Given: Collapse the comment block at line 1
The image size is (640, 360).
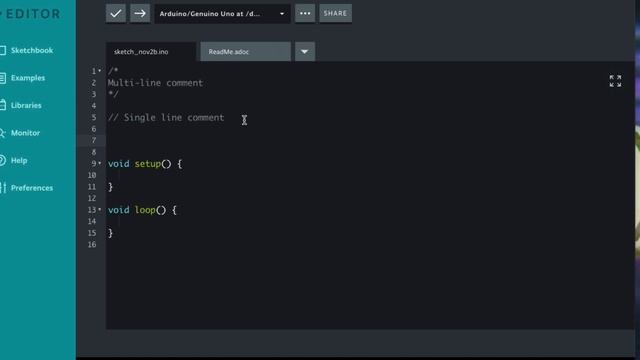Looking at the screenshot, I should [100, 71].
